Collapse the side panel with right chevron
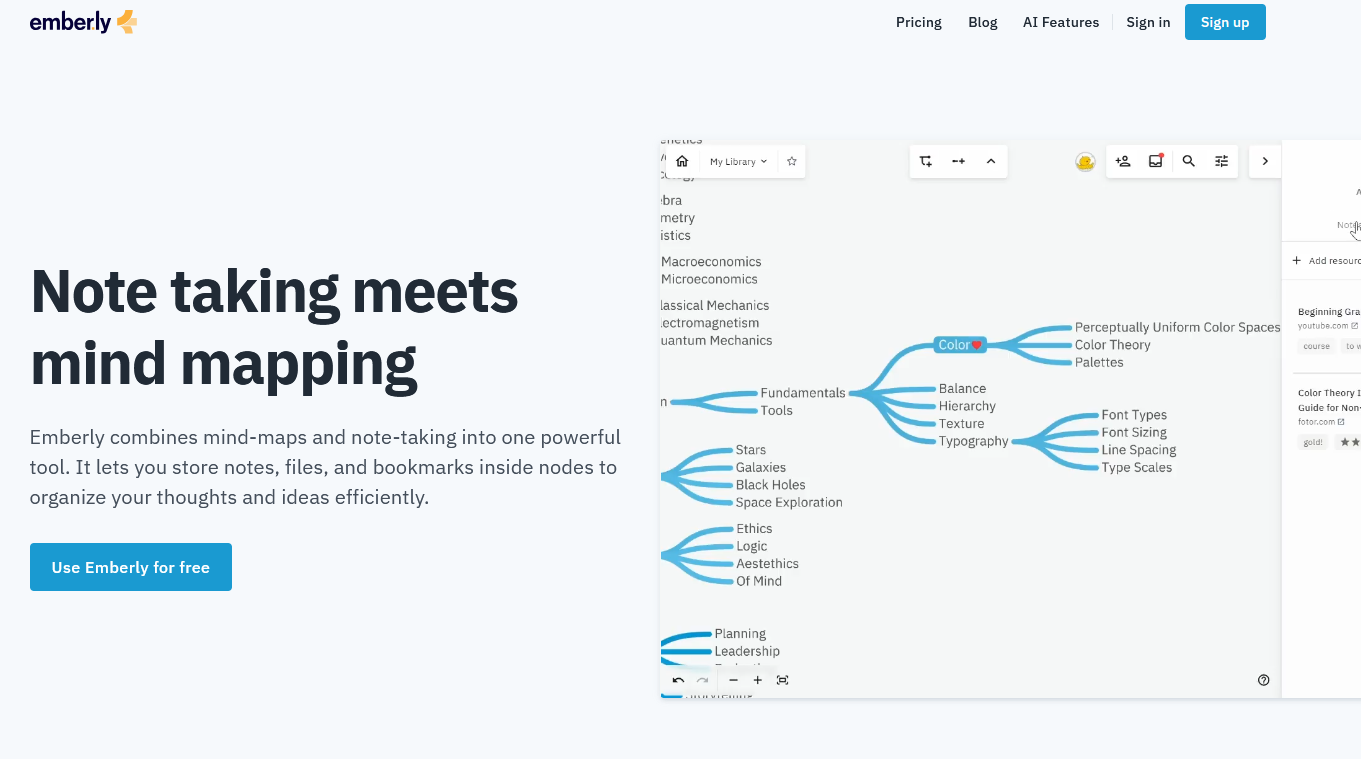 (x=1265, y=161)
